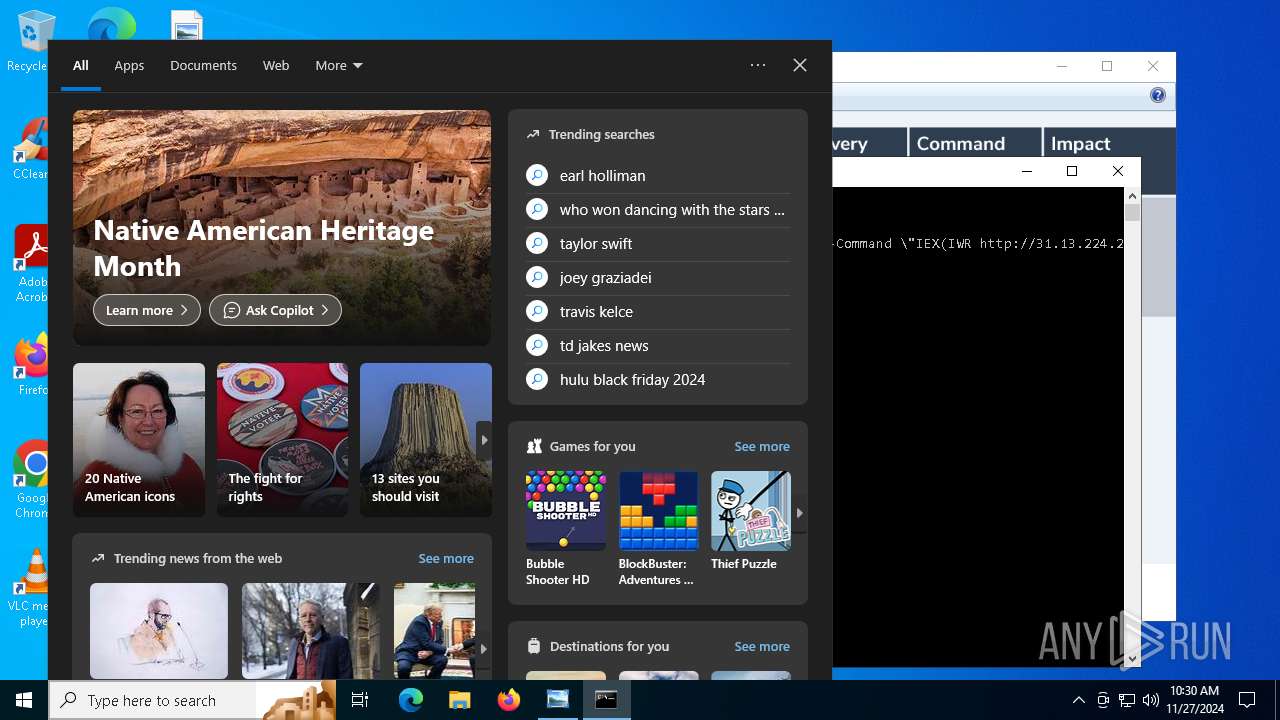Select the Web search tab

click(276, 65)
